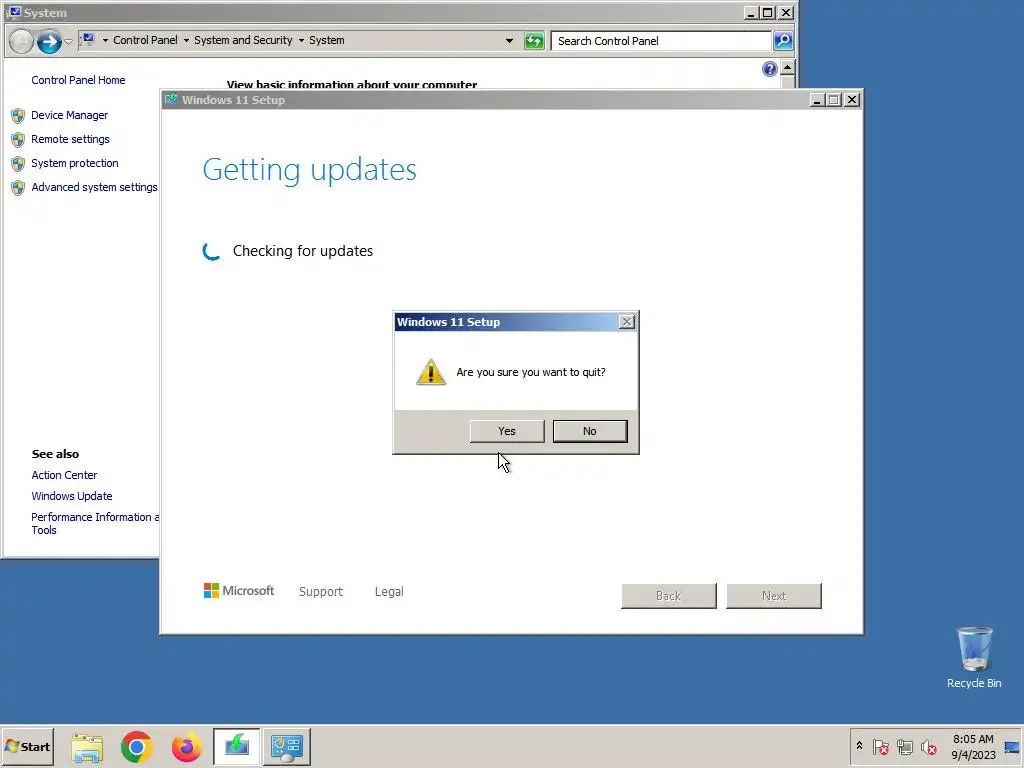Image resolution: width=1024 pixels, height=768 pixels.
Task: Open Control Panel Home in System window
Action: 78,80
